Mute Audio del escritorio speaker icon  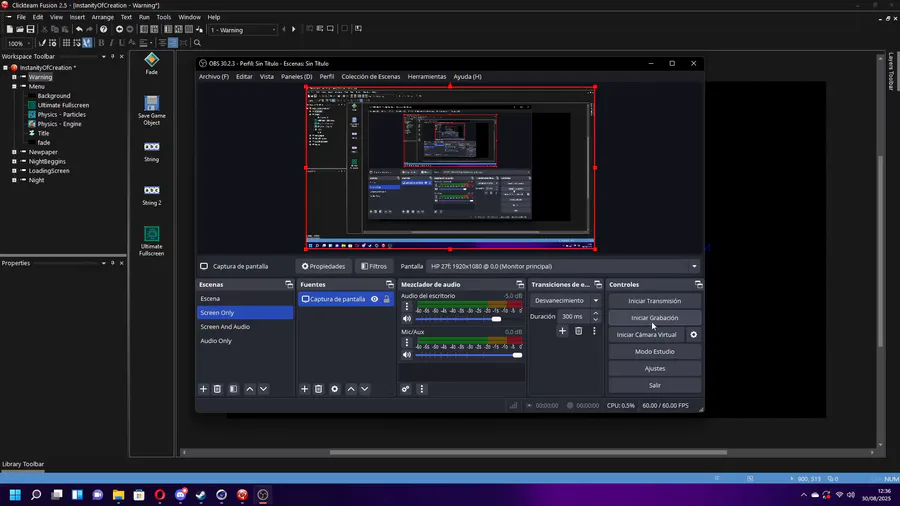[407, 319]
